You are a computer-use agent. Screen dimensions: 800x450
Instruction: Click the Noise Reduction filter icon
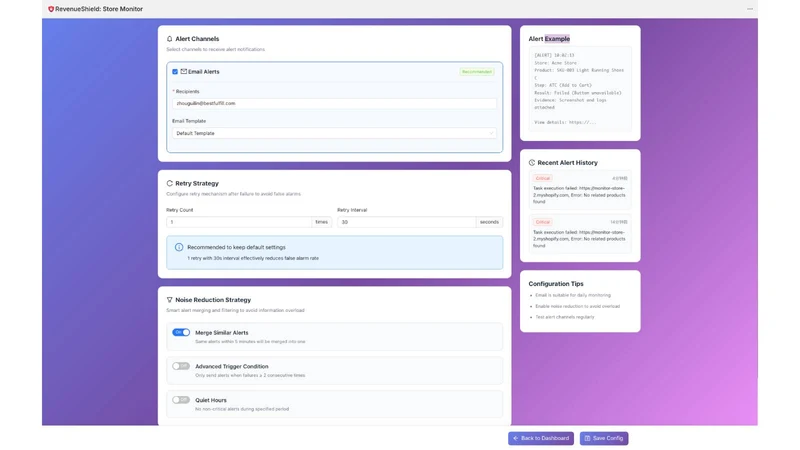pos(169,300)
